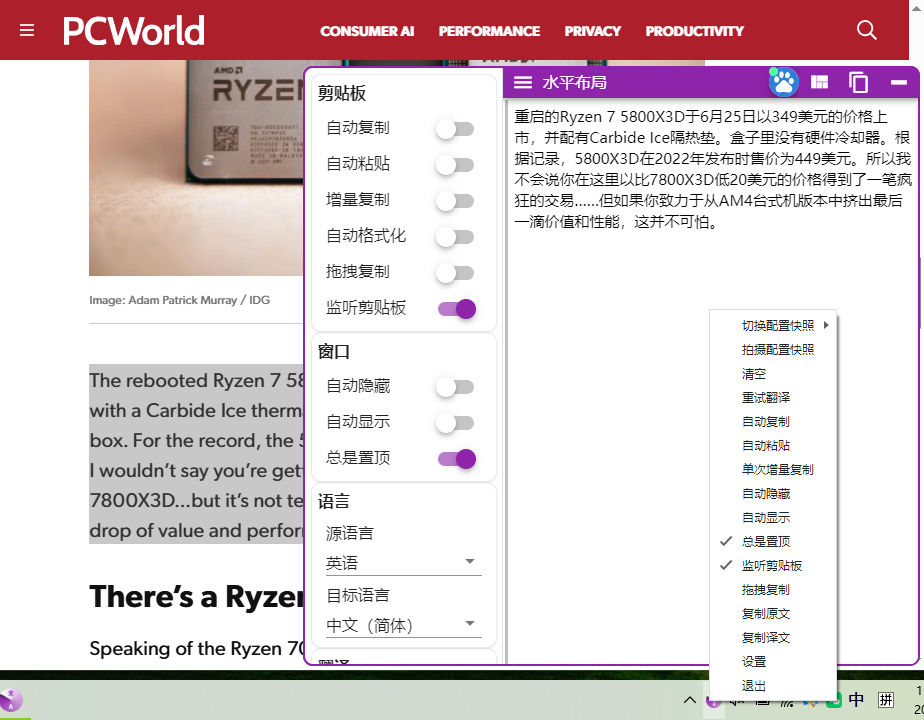Uncheck 总是置顶 in the context menu
Image resolution: width=924 pixels, height=720 pixels.
(x=773, y=541)
